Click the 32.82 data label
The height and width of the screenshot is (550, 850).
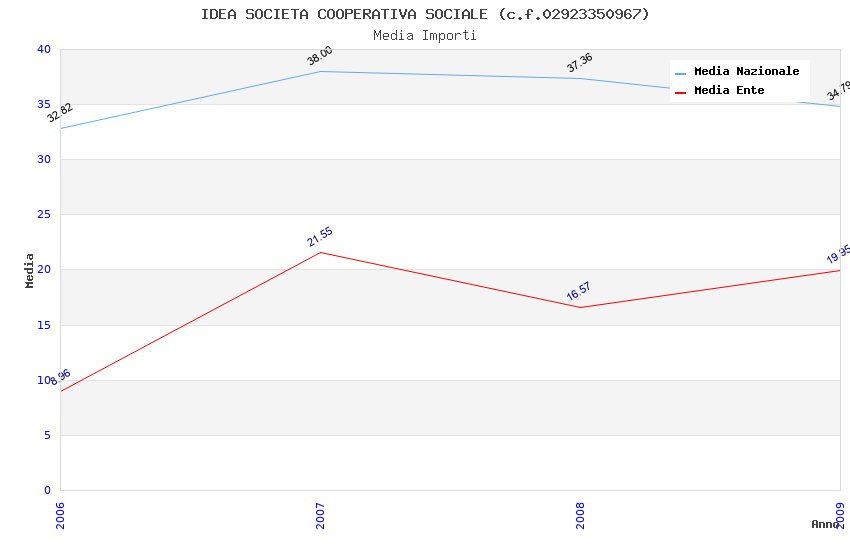click(60, 113)
